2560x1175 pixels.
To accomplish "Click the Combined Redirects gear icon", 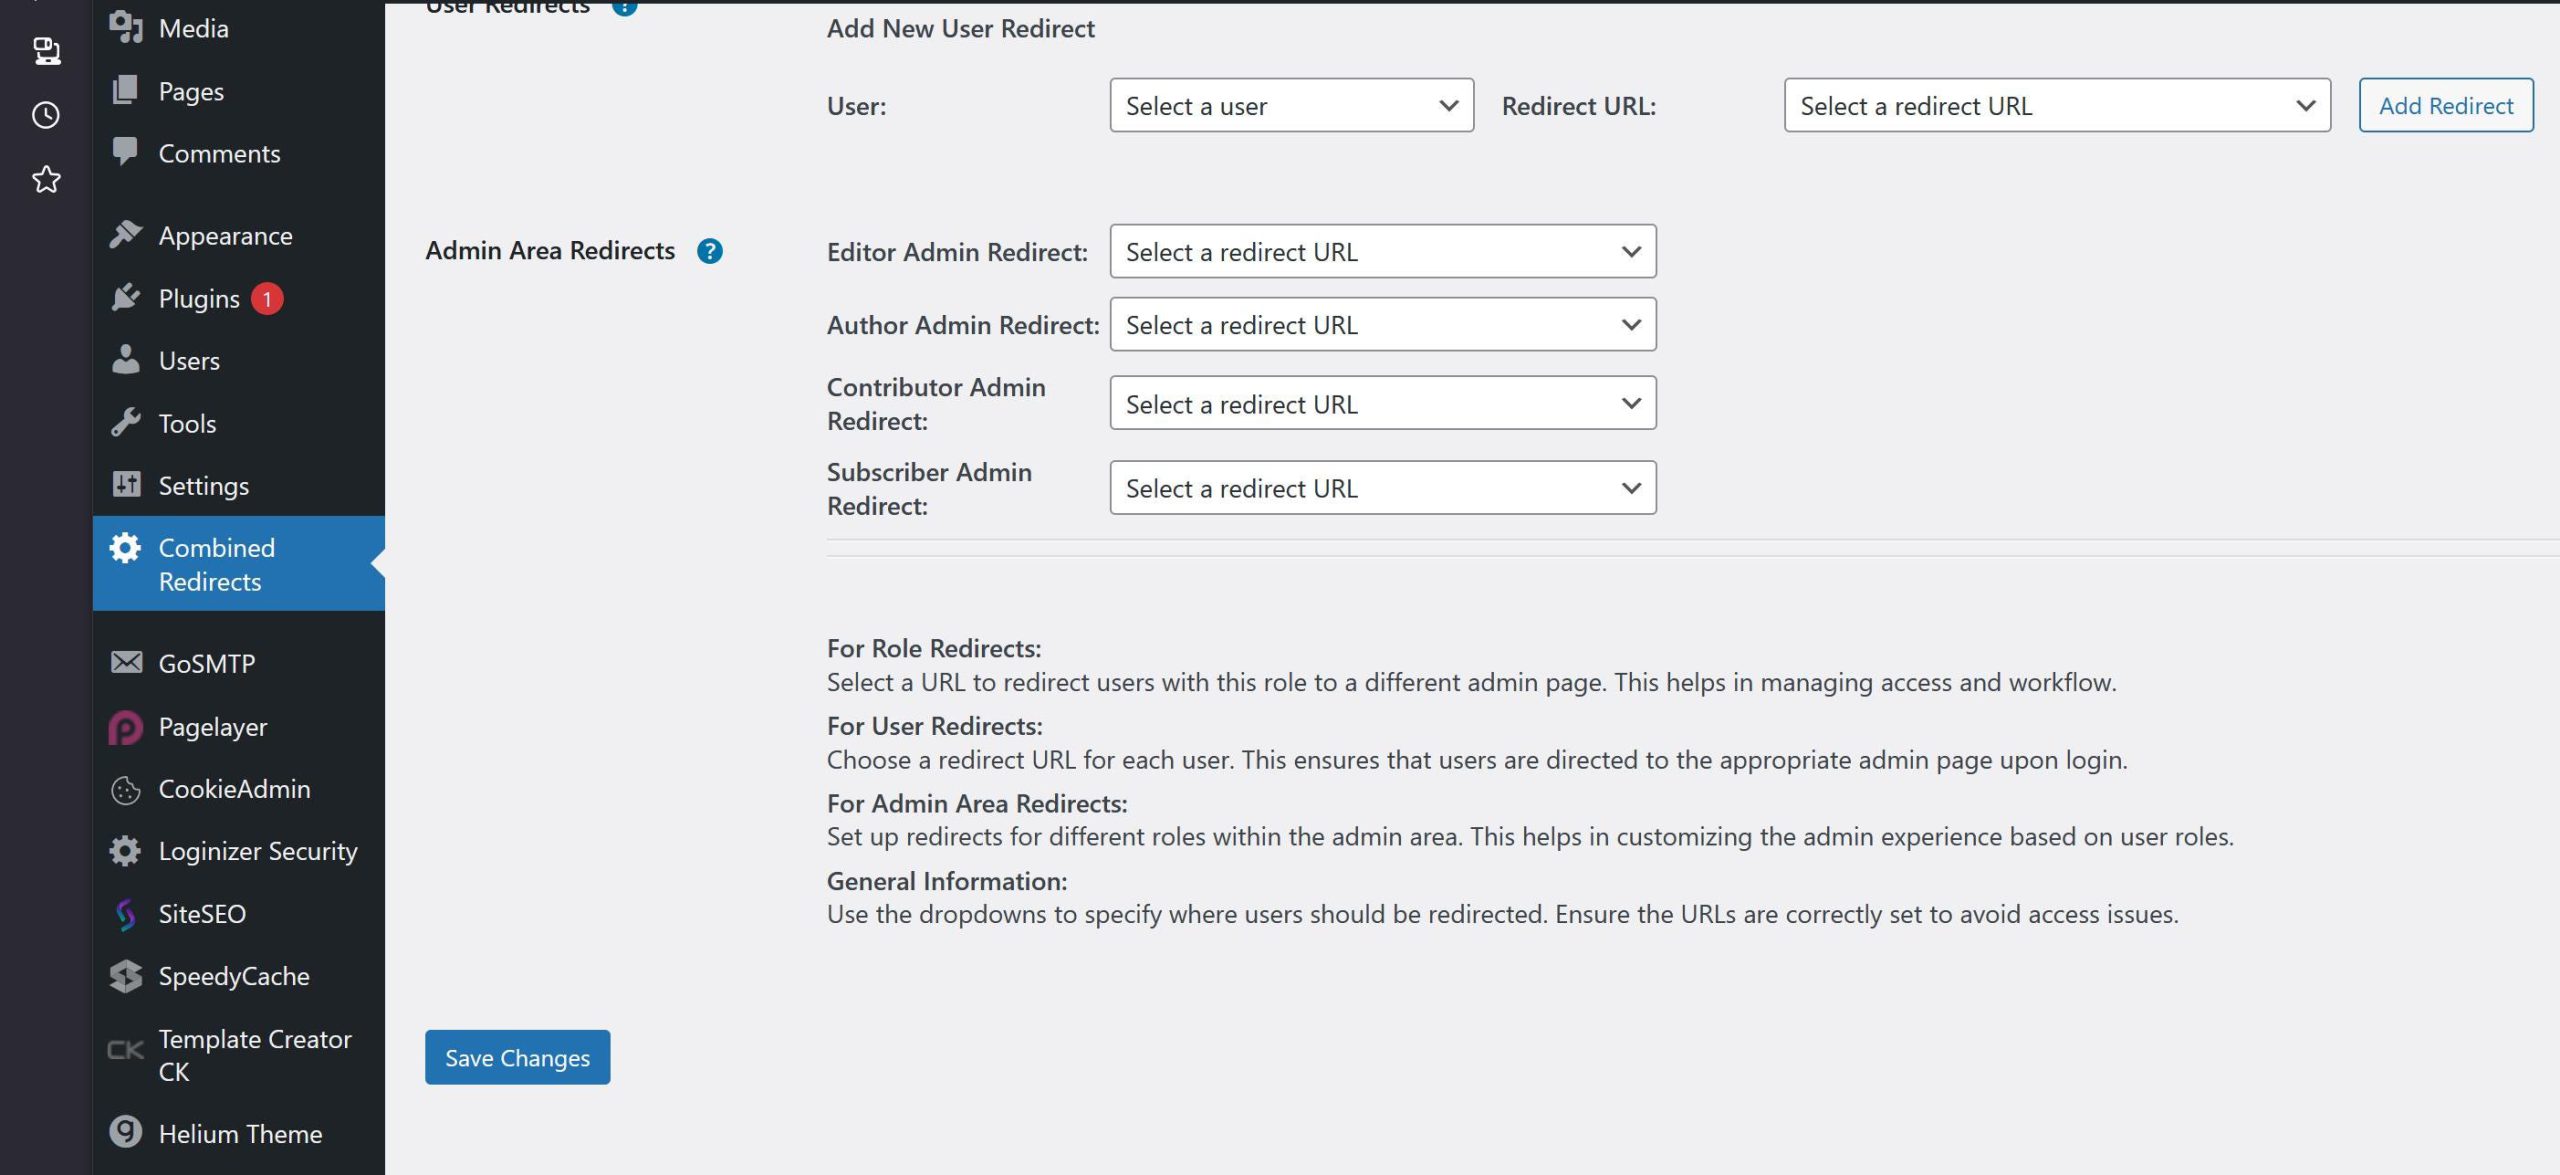I will (126, 548).
